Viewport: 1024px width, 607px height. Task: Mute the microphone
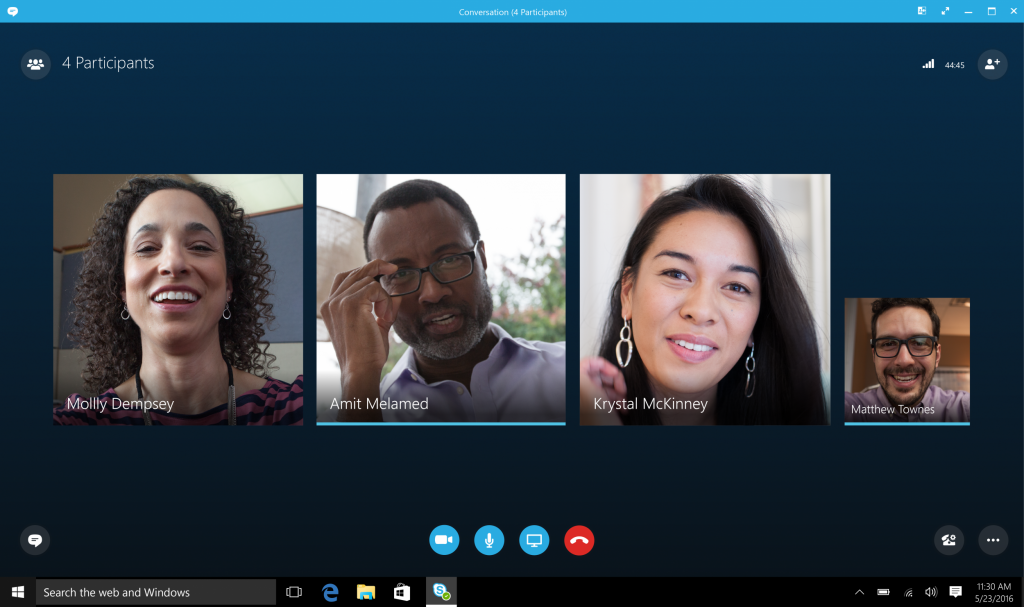(x=489, y=540)
